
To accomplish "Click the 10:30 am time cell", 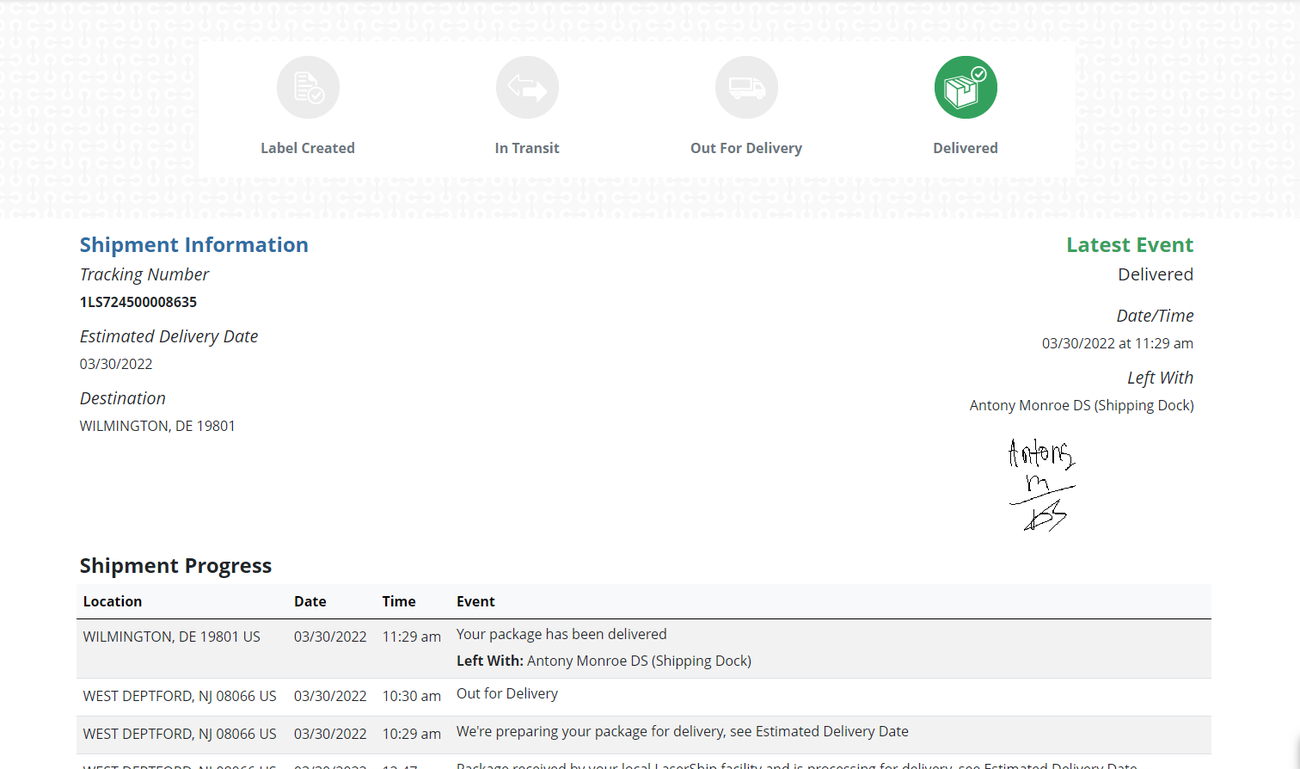I will pyautogui.click(x=411, y=696).
